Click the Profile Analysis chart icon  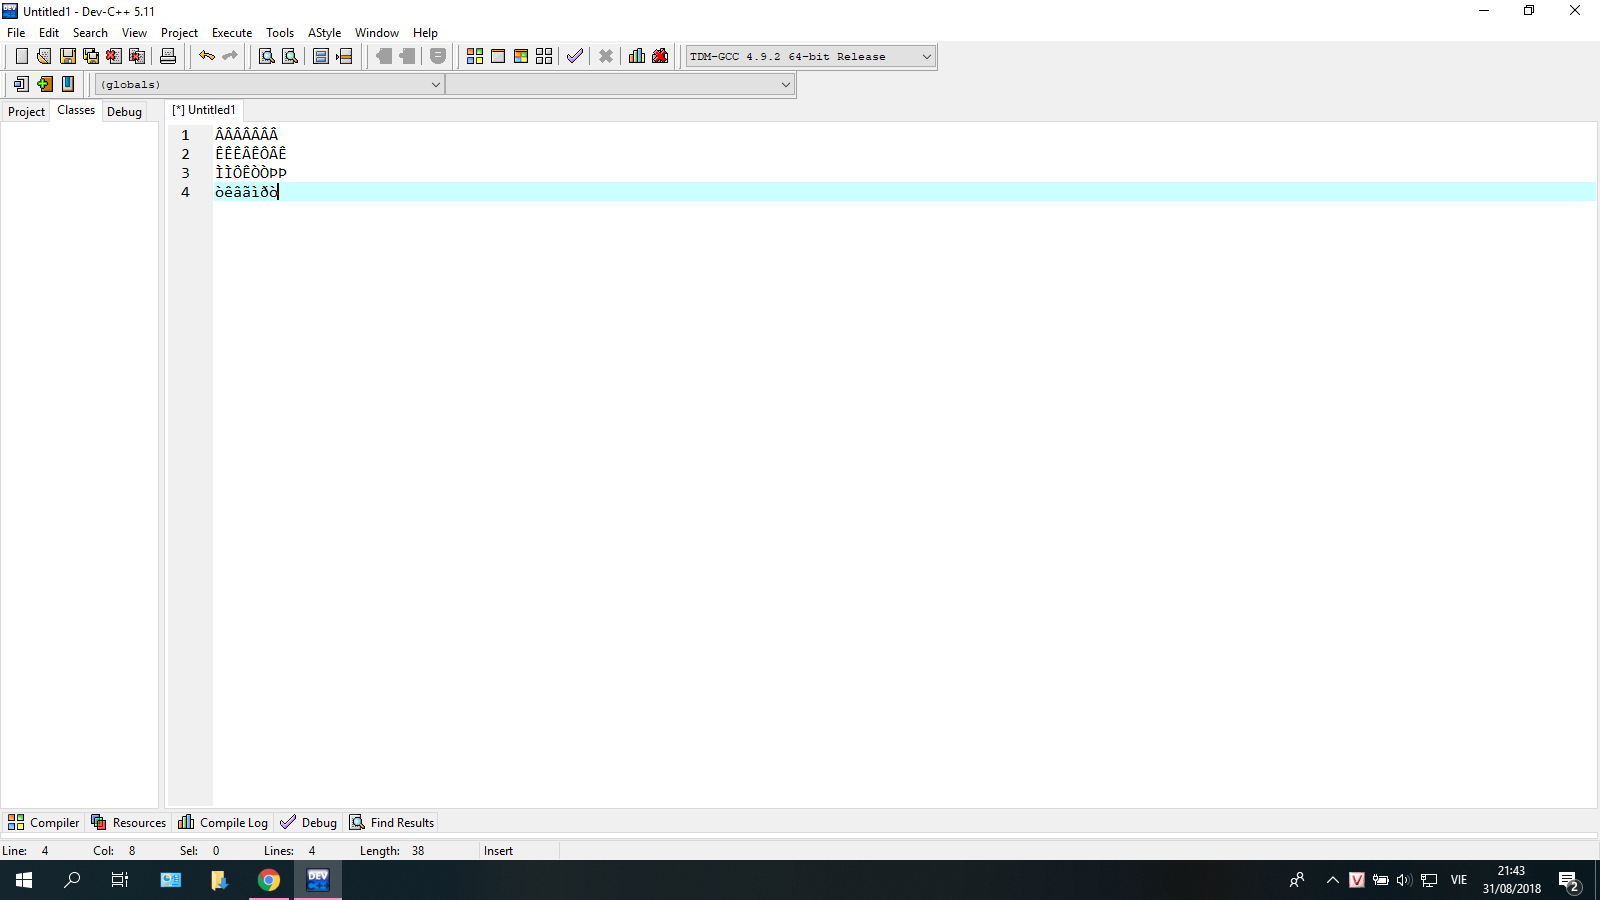637,56
